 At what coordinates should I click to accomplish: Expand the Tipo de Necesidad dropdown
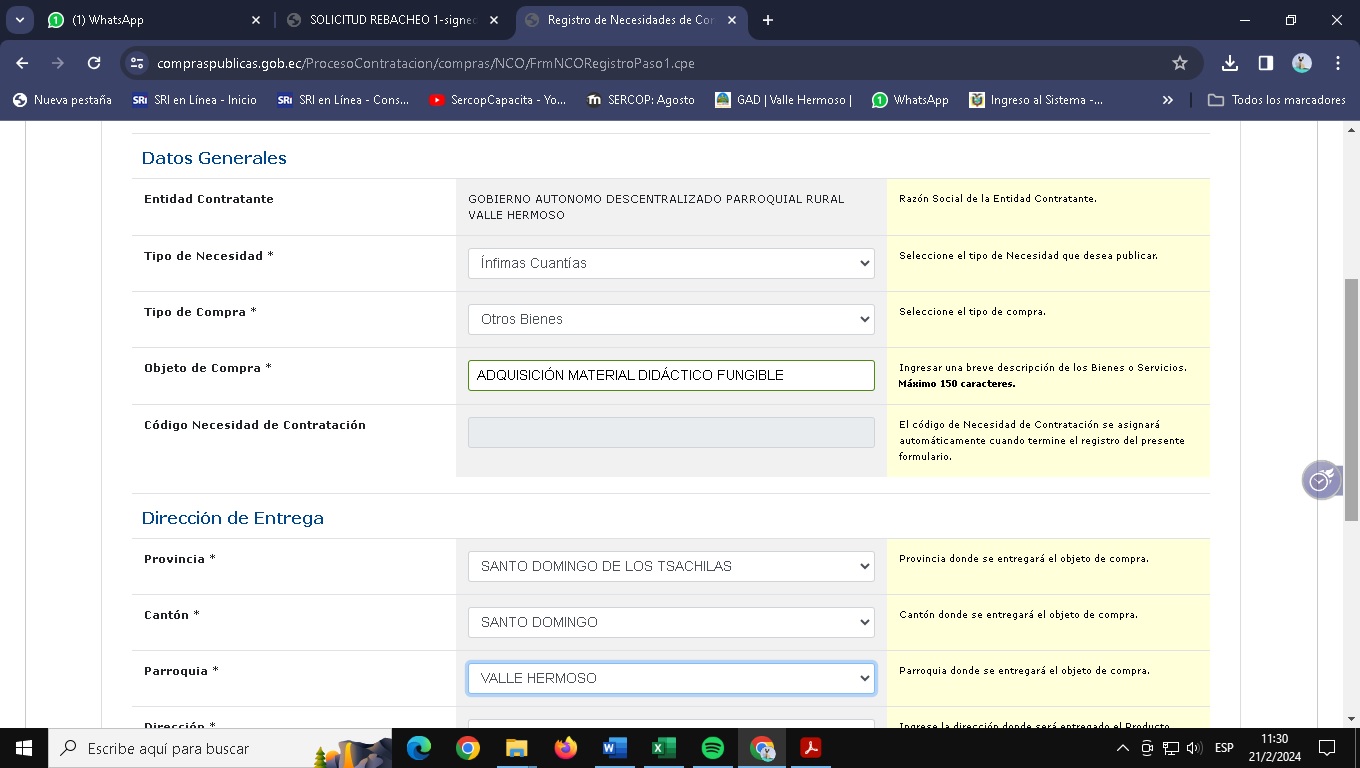[671, 263]
